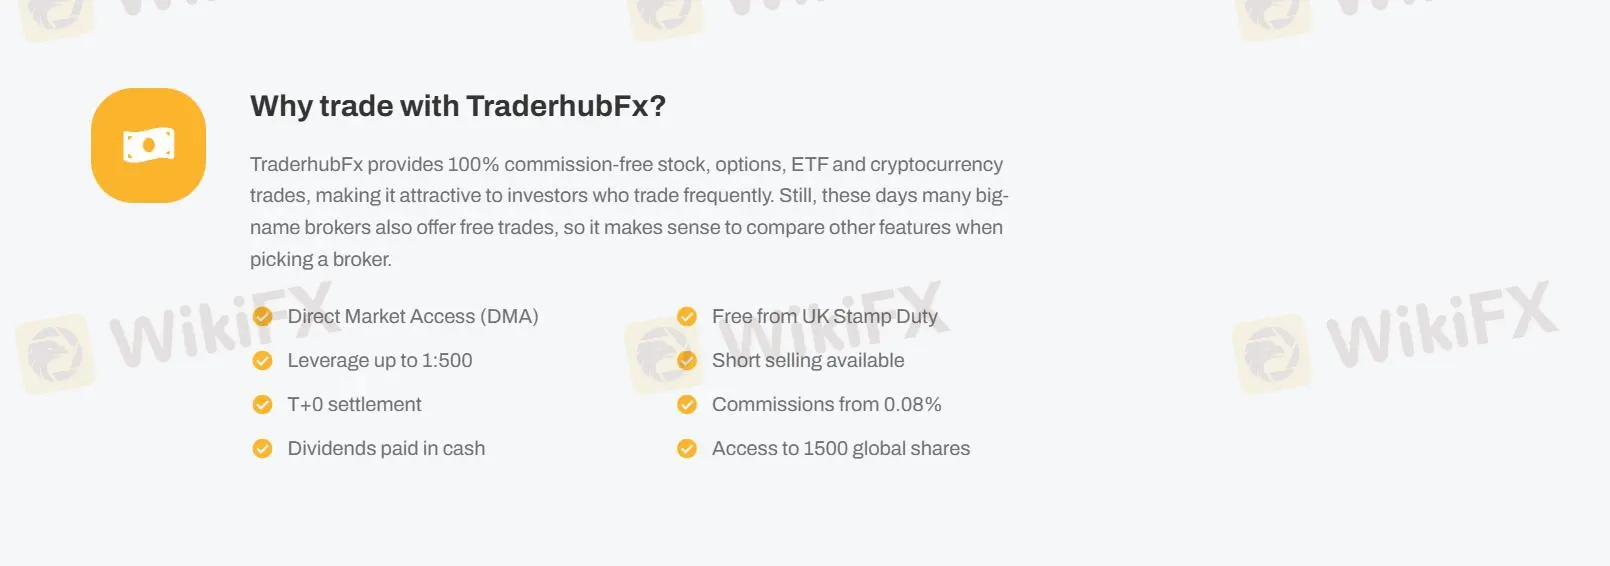Click the 'Free from UK Stamp Duty' text

[x=824, y=317]
